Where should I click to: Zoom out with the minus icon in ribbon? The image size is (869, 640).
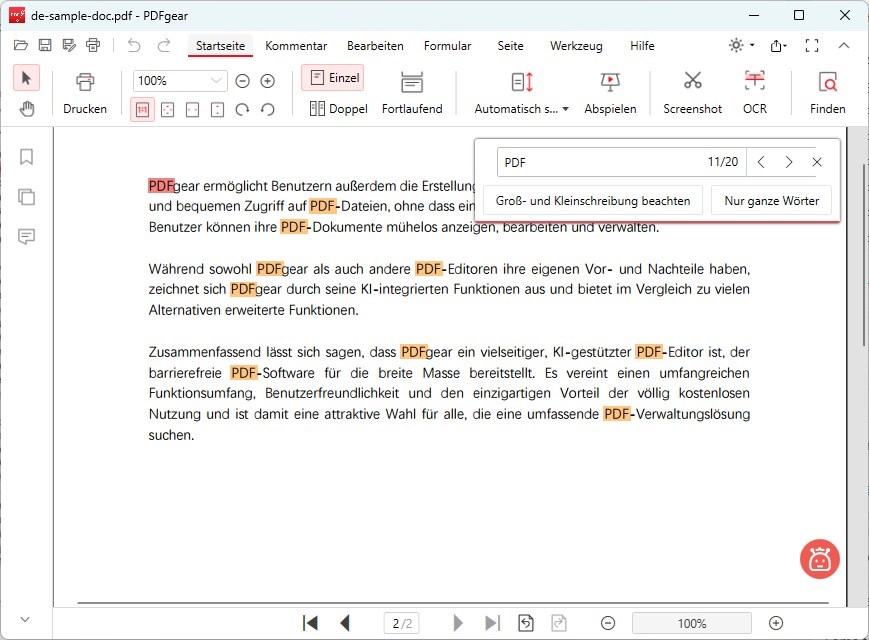242,81
